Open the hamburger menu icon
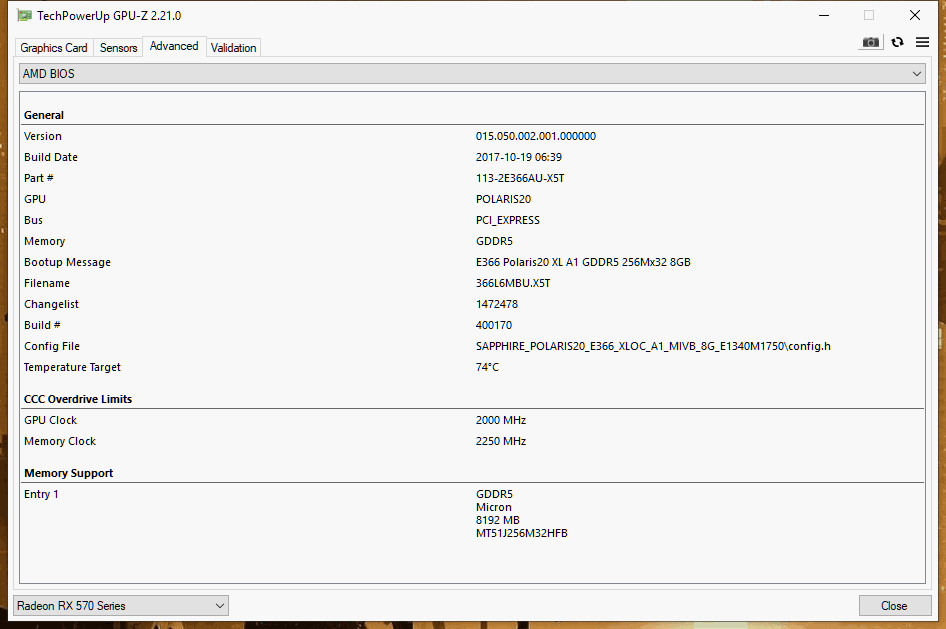The height and width of the screenshot is (629, 946). click(x=922, y=42)
